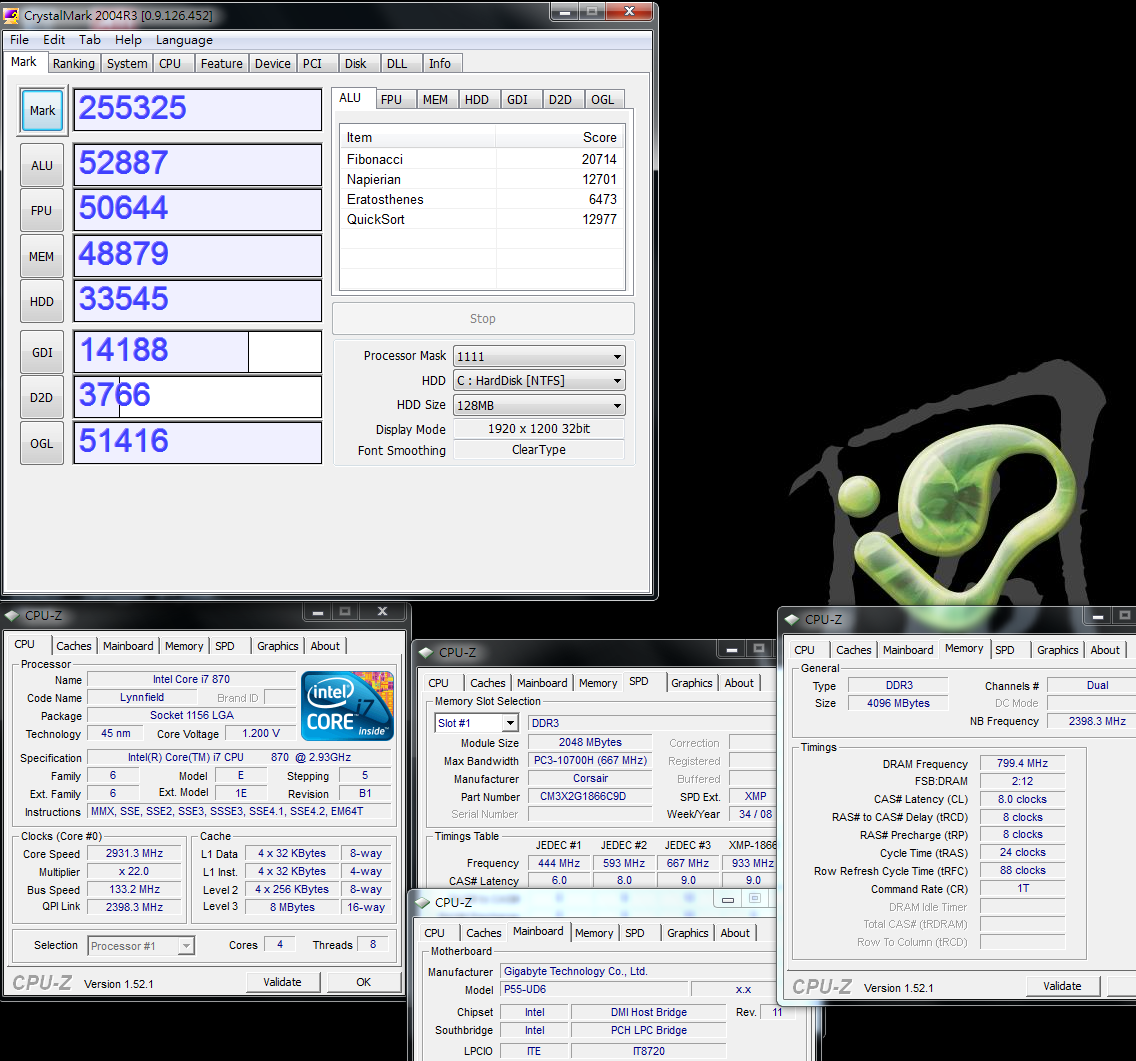Click the CrystalMark title bar icon
The image size is (1136, 1061).
point(12,15)
